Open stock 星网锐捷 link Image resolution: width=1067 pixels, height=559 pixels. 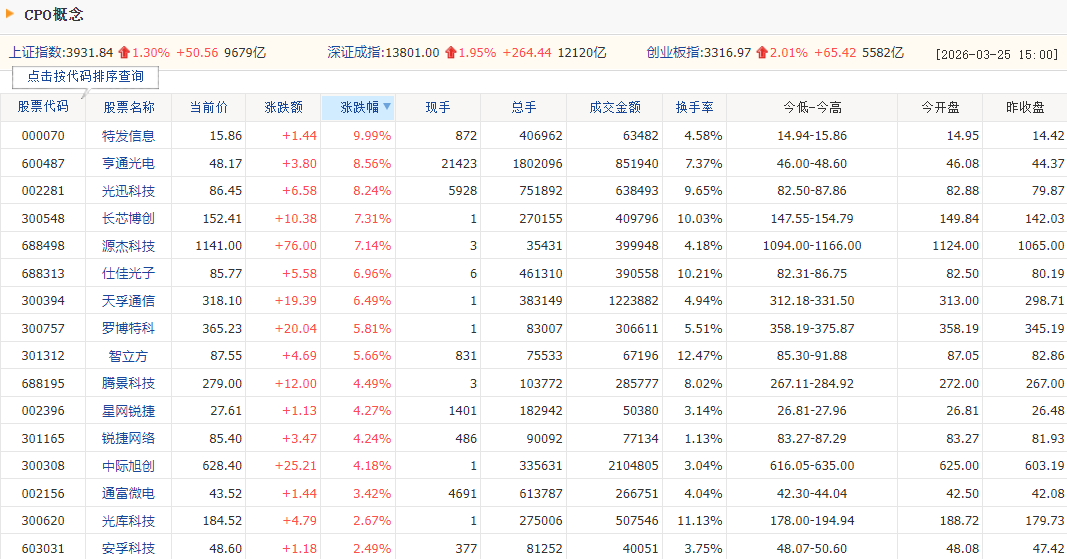pyautogui.click(x=129, y=411)
